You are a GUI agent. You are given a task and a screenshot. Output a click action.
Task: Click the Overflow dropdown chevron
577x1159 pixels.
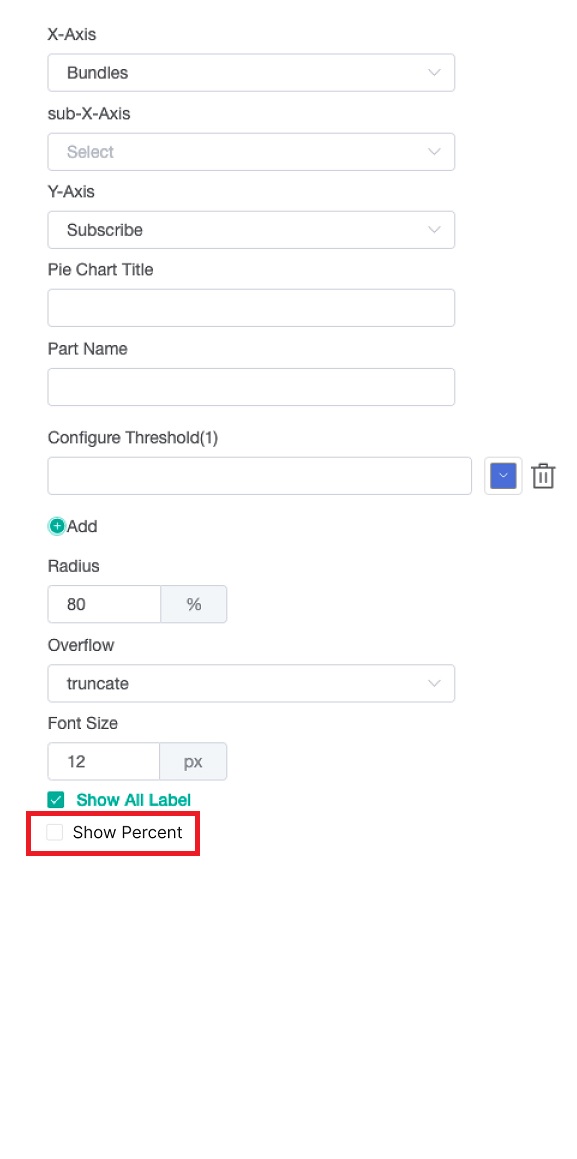pyautogui.click(x=434, y=684)
